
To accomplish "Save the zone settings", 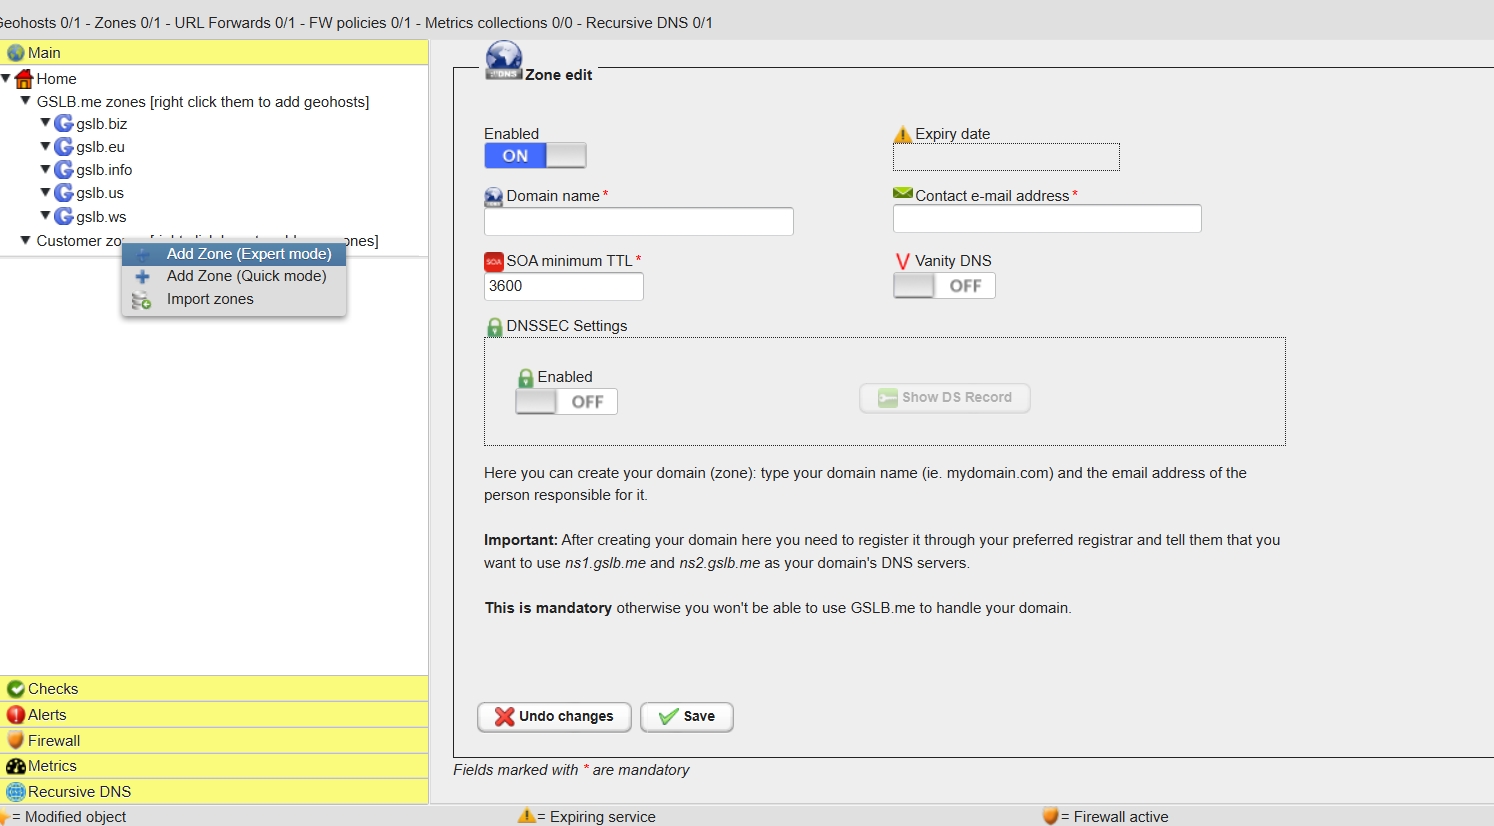I will click(687, 717).
